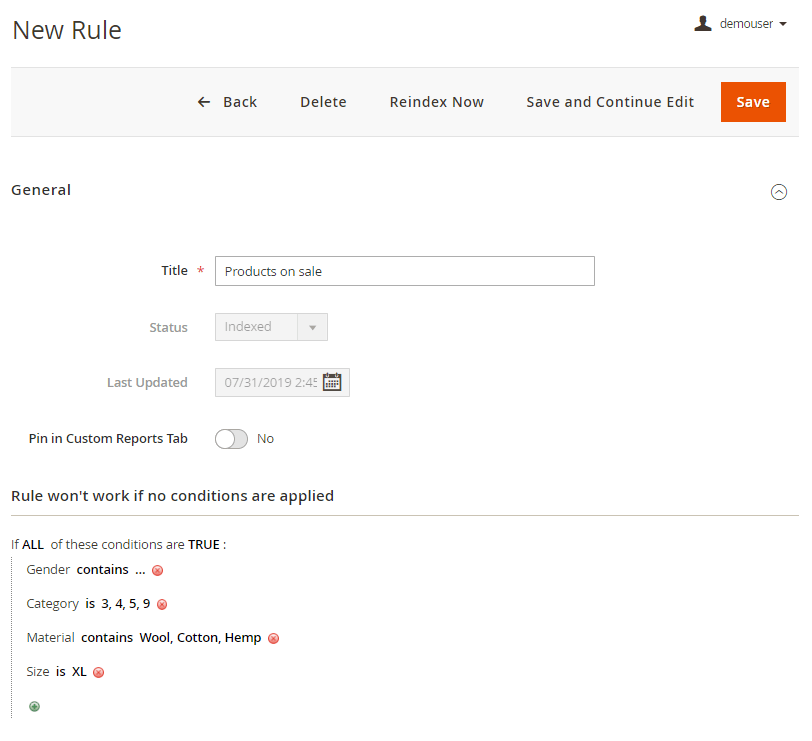Collapse the General section
Image resolution: width=812 pixels, height=741 pixels.
pyautogui.click(x=779, y=192)
